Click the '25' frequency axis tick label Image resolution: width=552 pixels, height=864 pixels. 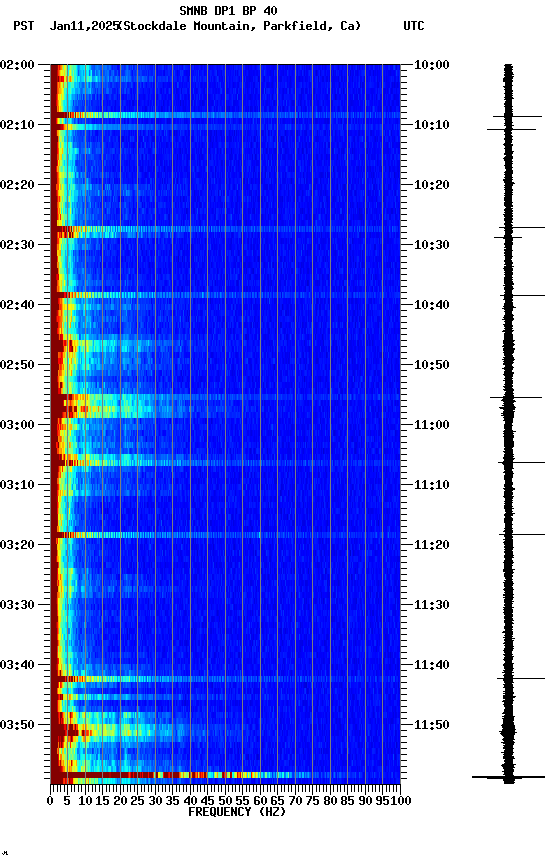(x=137, y=801)
